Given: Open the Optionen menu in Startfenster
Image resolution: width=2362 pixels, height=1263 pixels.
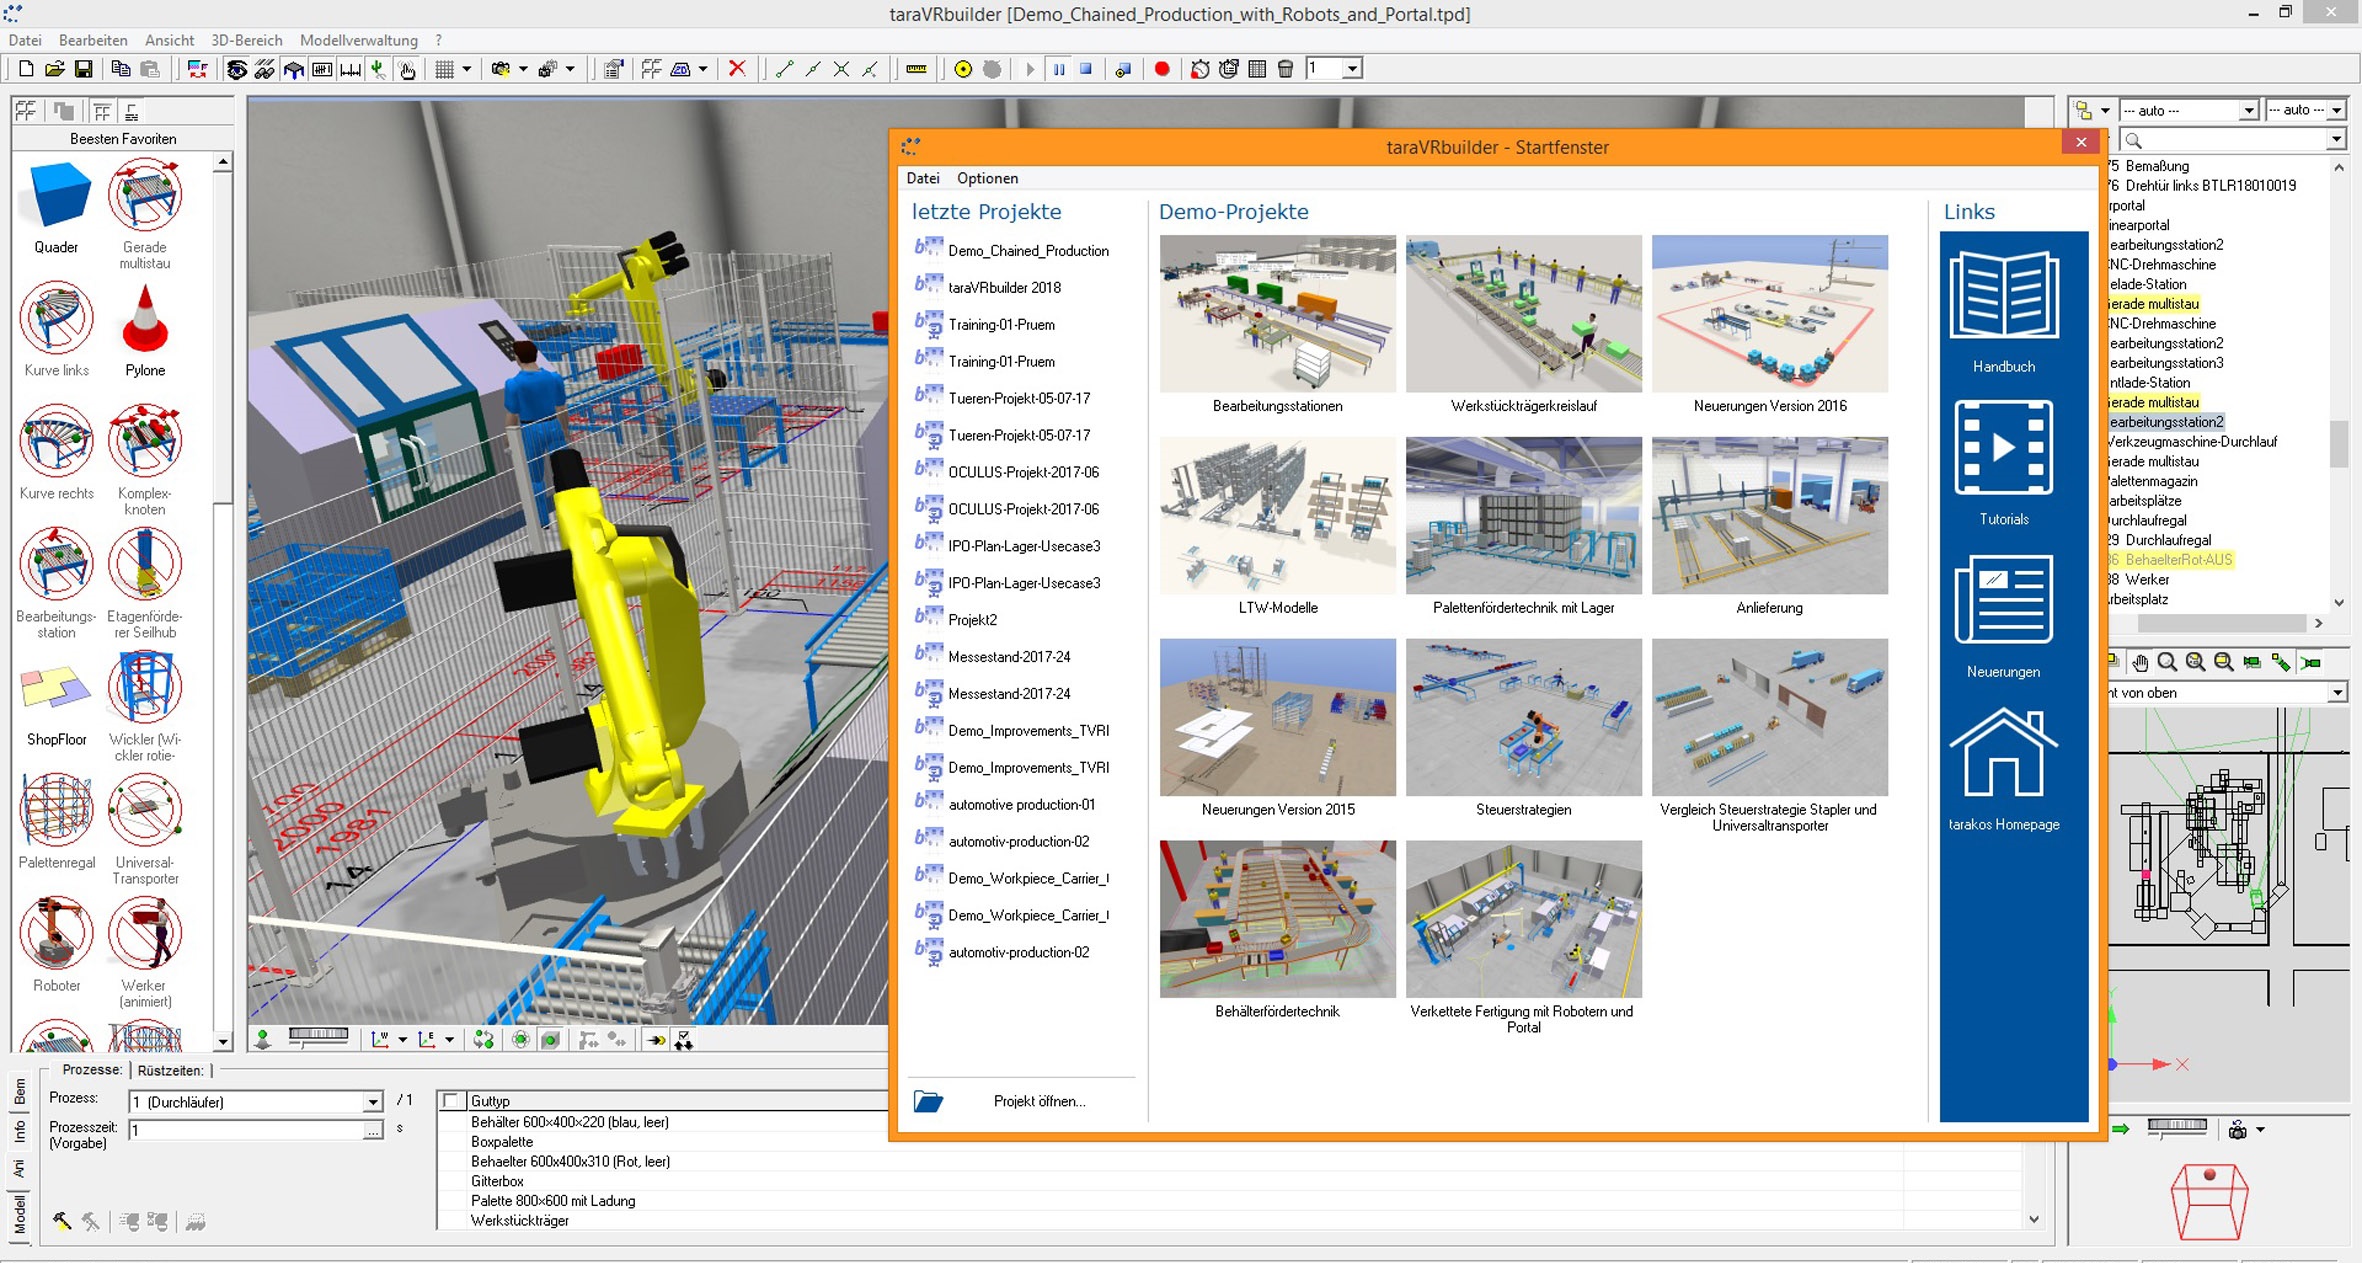Looking at the screenshot, I should point(987,178).
